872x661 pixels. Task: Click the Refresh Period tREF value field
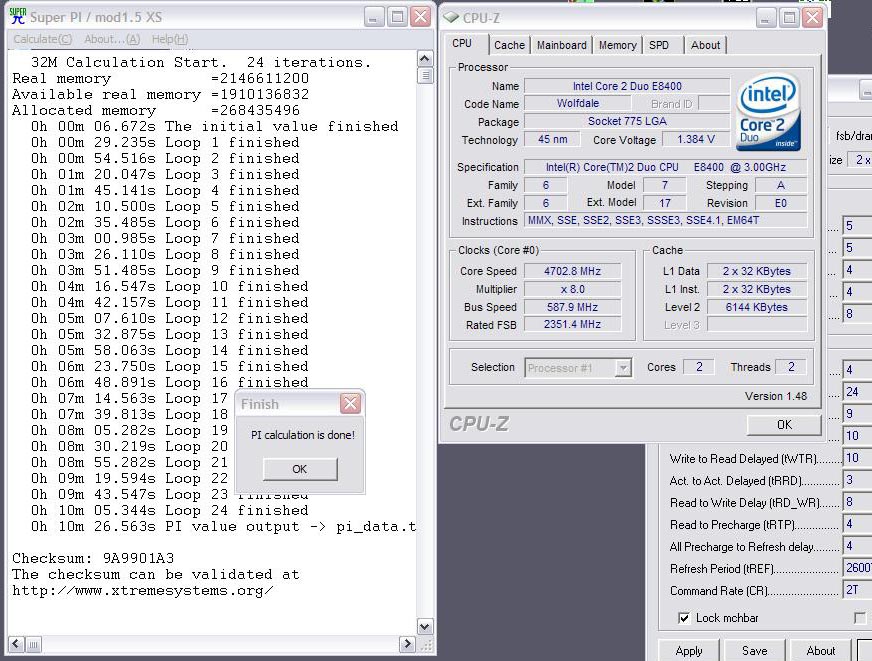pos(857,568)
